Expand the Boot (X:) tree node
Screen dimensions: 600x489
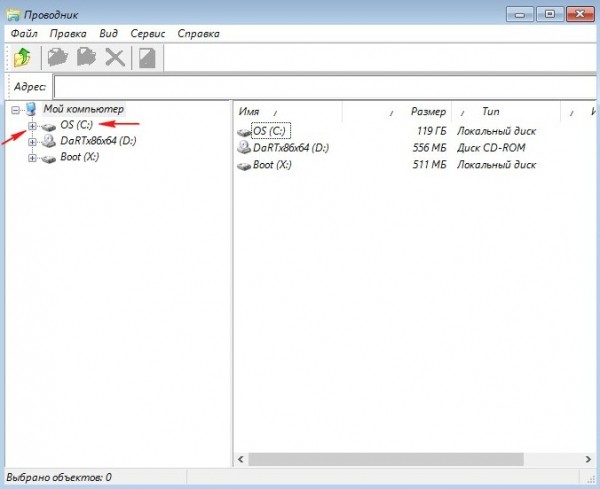point(32,158)
